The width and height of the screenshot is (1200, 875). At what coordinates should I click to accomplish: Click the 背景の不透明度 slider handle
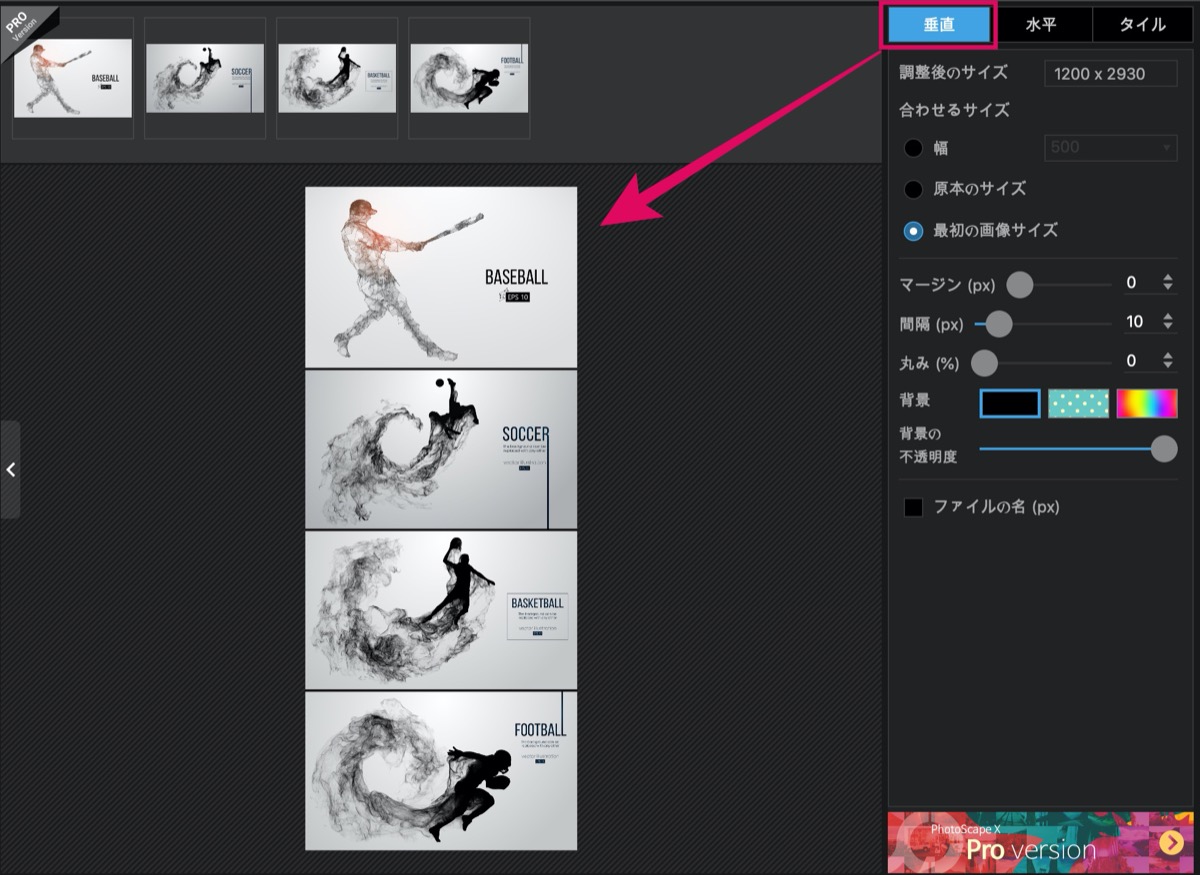pyautogui.click(x=1164, y=449)
